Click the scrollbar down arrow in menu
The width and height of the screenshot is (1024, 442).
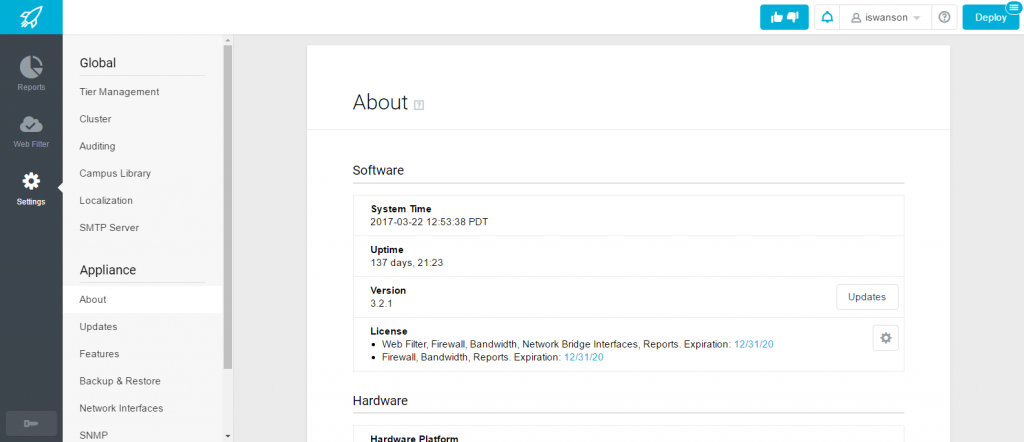227,435
